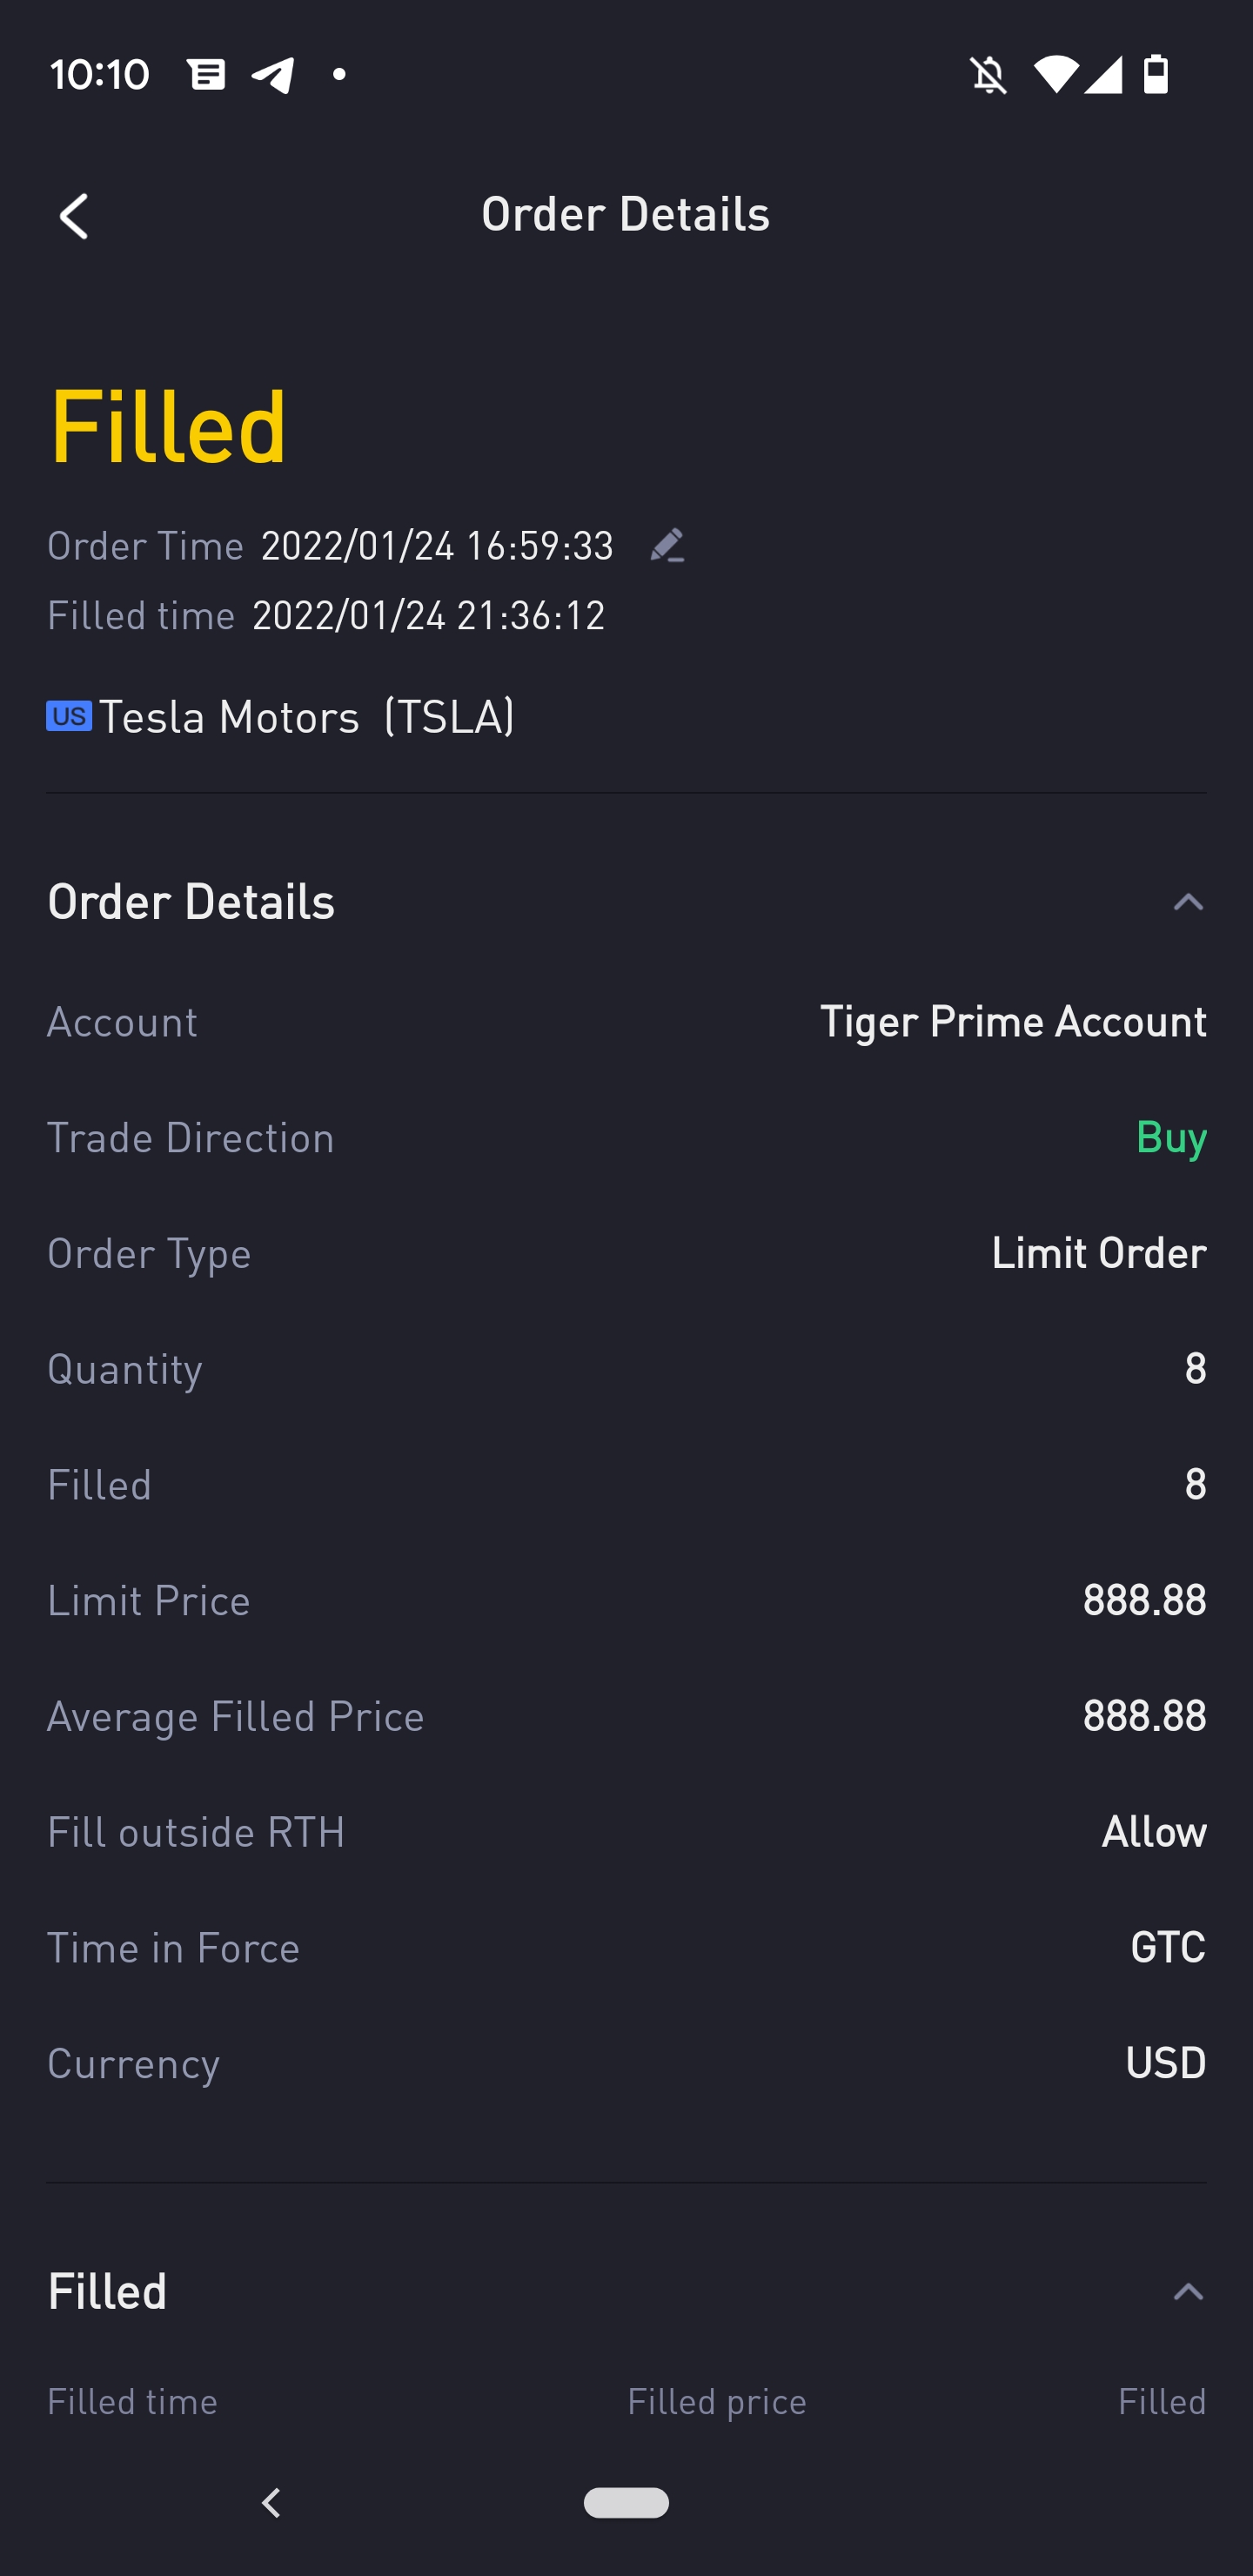
Task: Tap the Filled time column header
Action: (133, 2402)
